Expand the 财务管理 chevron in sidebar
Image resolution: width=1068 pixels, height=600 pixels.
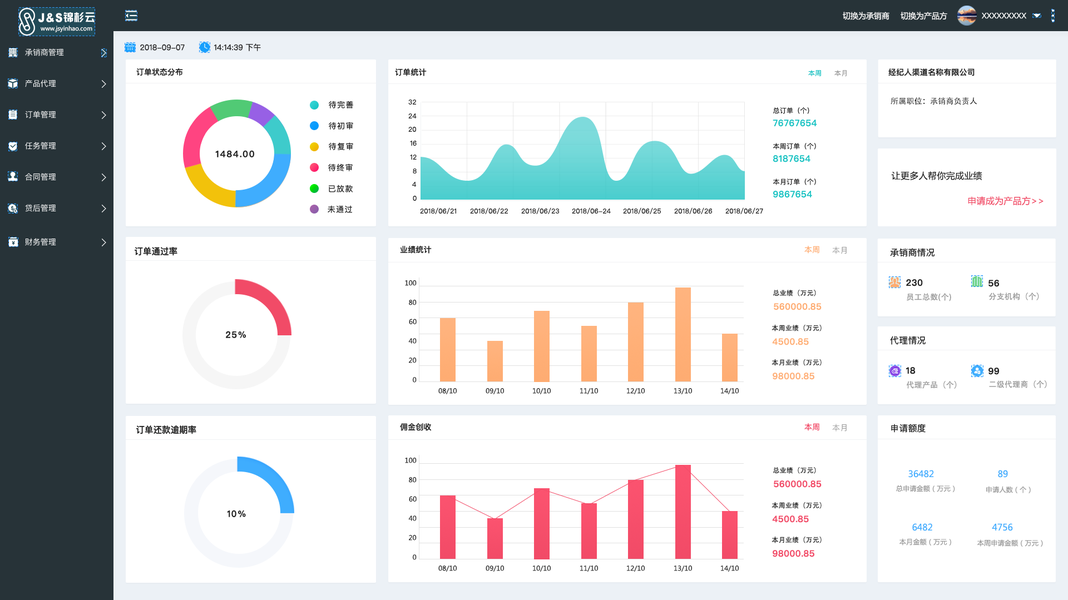[104, 242]
